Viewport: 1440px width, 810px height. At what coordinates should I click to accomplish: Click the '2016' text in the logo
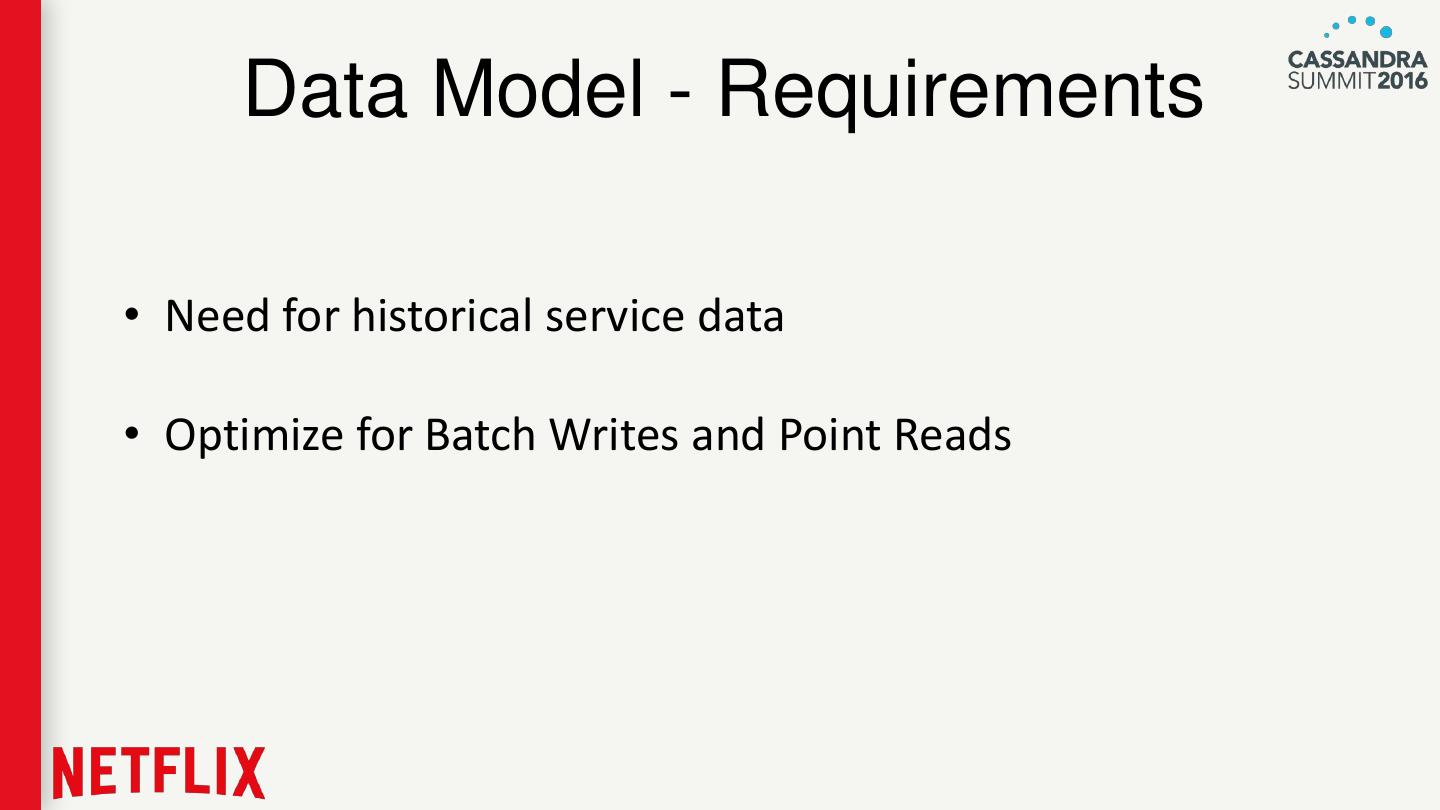pyautogui.click(x=1402, y=79)
